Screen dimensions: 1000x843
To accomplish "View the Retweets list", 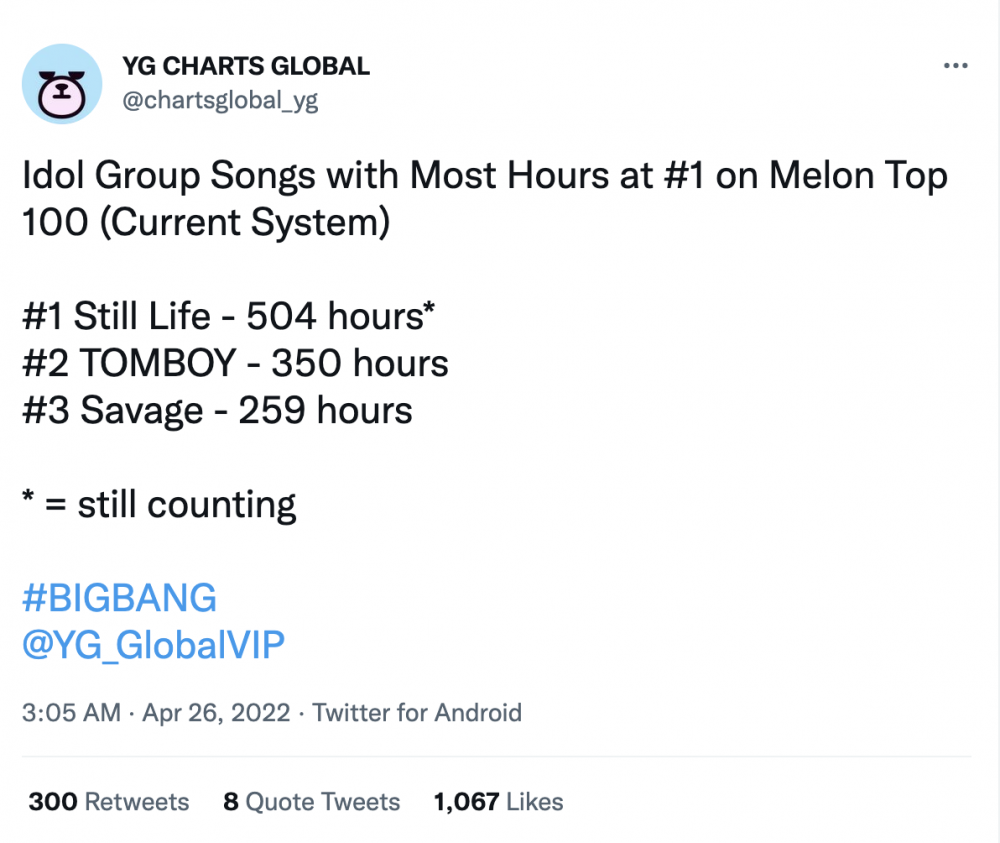I will click(x=108, y=802).
